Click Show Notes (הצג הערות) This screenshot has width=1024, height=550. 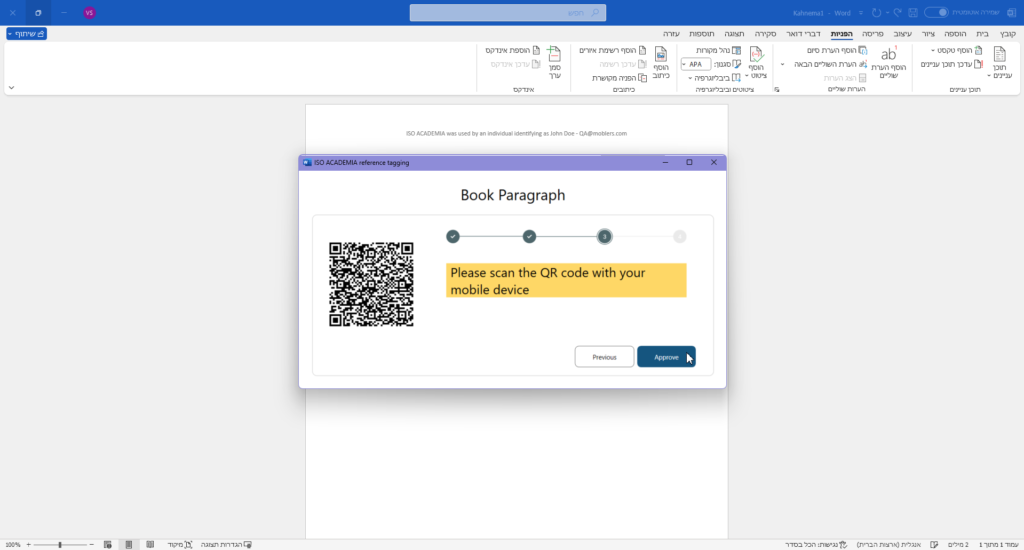coord(845,78)
